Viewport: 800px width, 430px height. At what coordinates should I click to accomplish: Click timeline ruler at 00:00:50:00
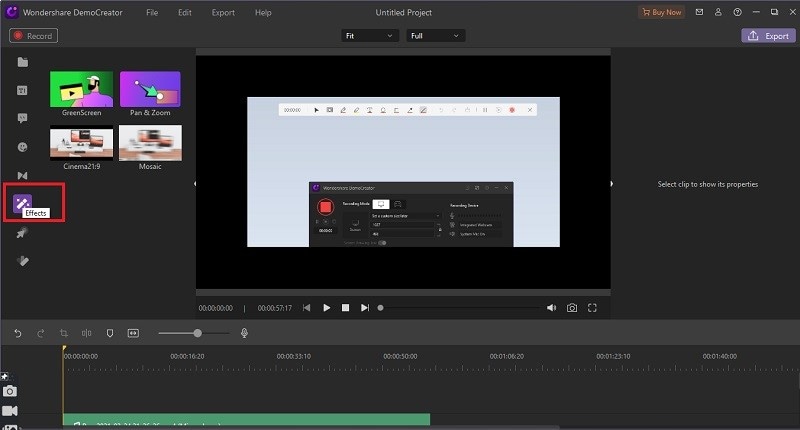(x=400, y=357)
